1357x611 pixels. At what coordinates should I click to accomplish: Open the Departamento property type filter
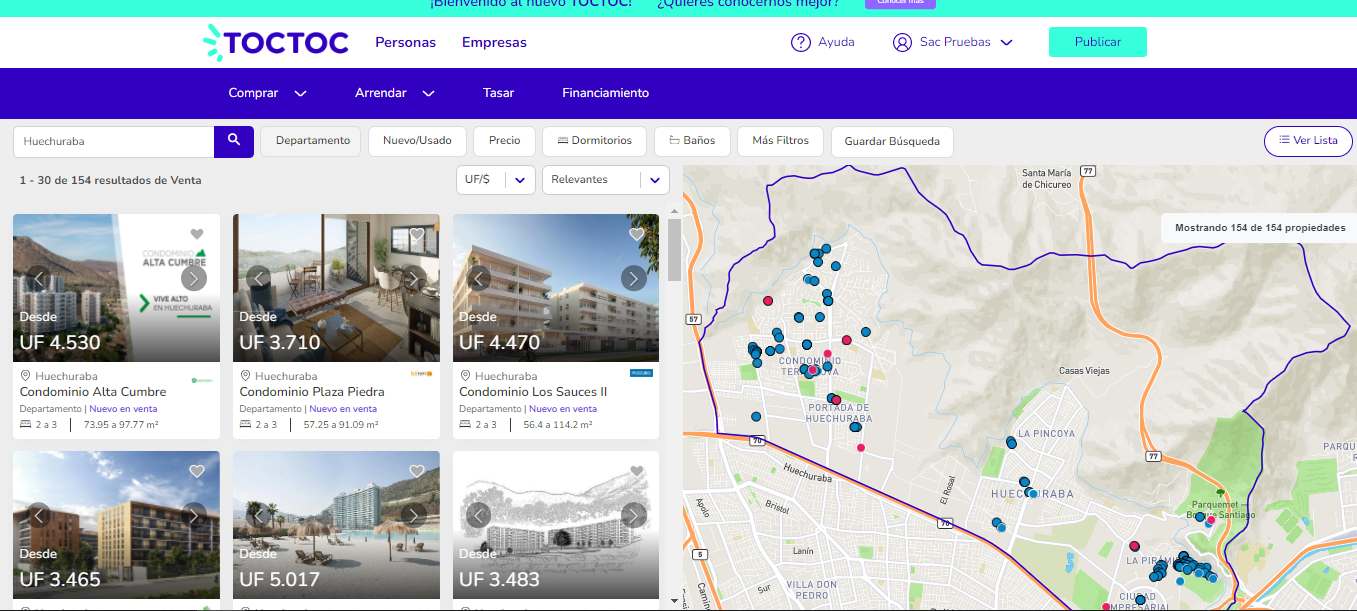click(x=311, y=141)
